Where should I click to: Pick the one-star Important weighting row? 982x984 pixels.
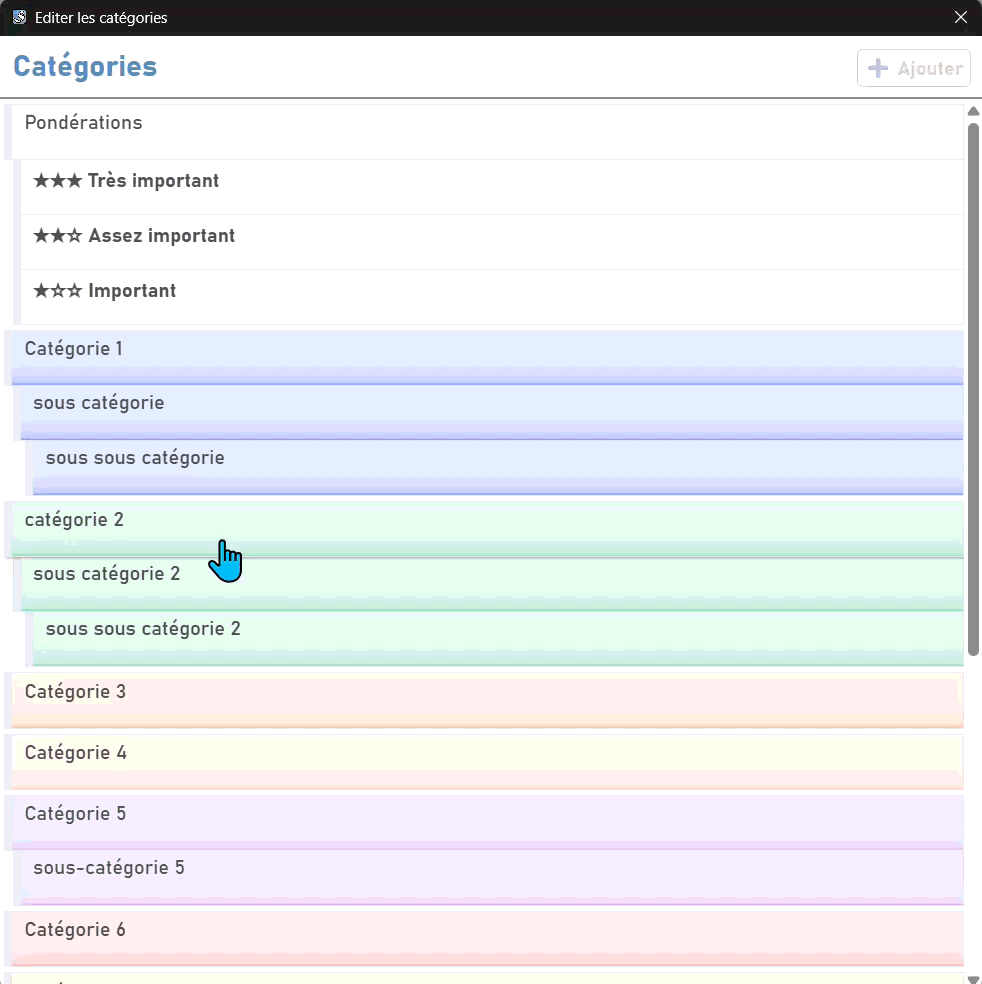492,297
